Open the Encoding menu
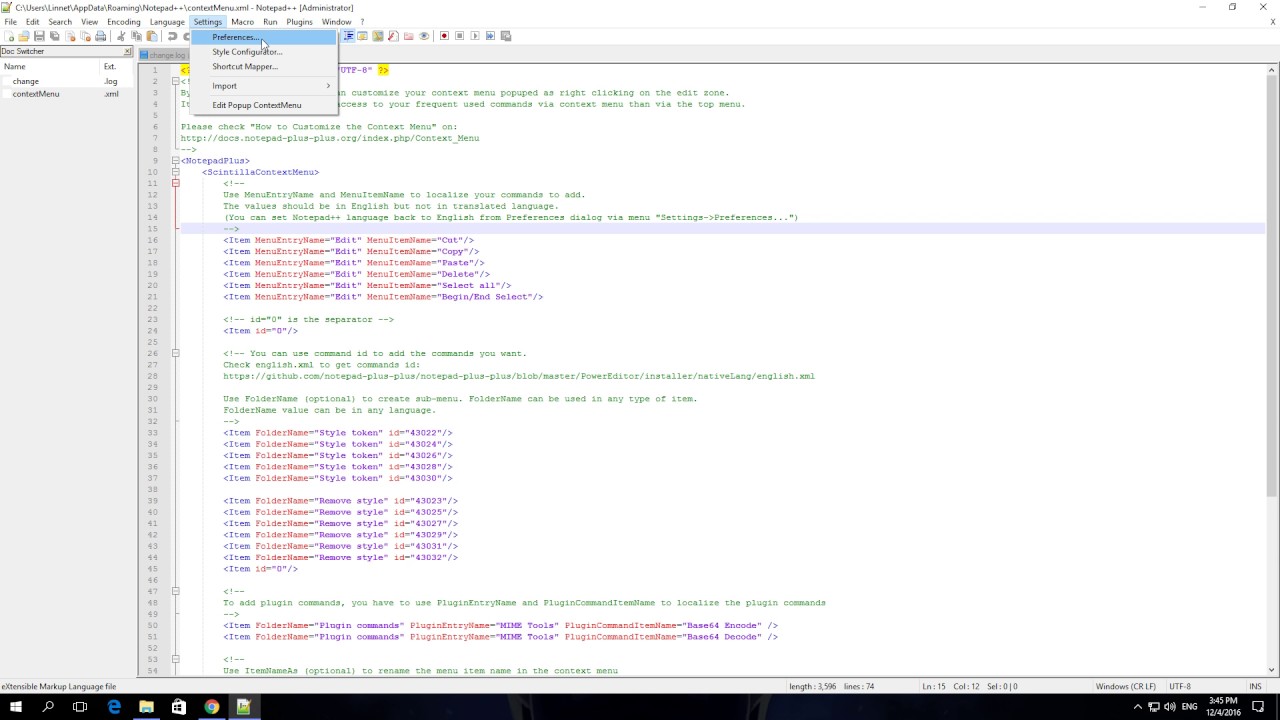Viewport: 1280px width, 720px height. [x=124, y=22]
